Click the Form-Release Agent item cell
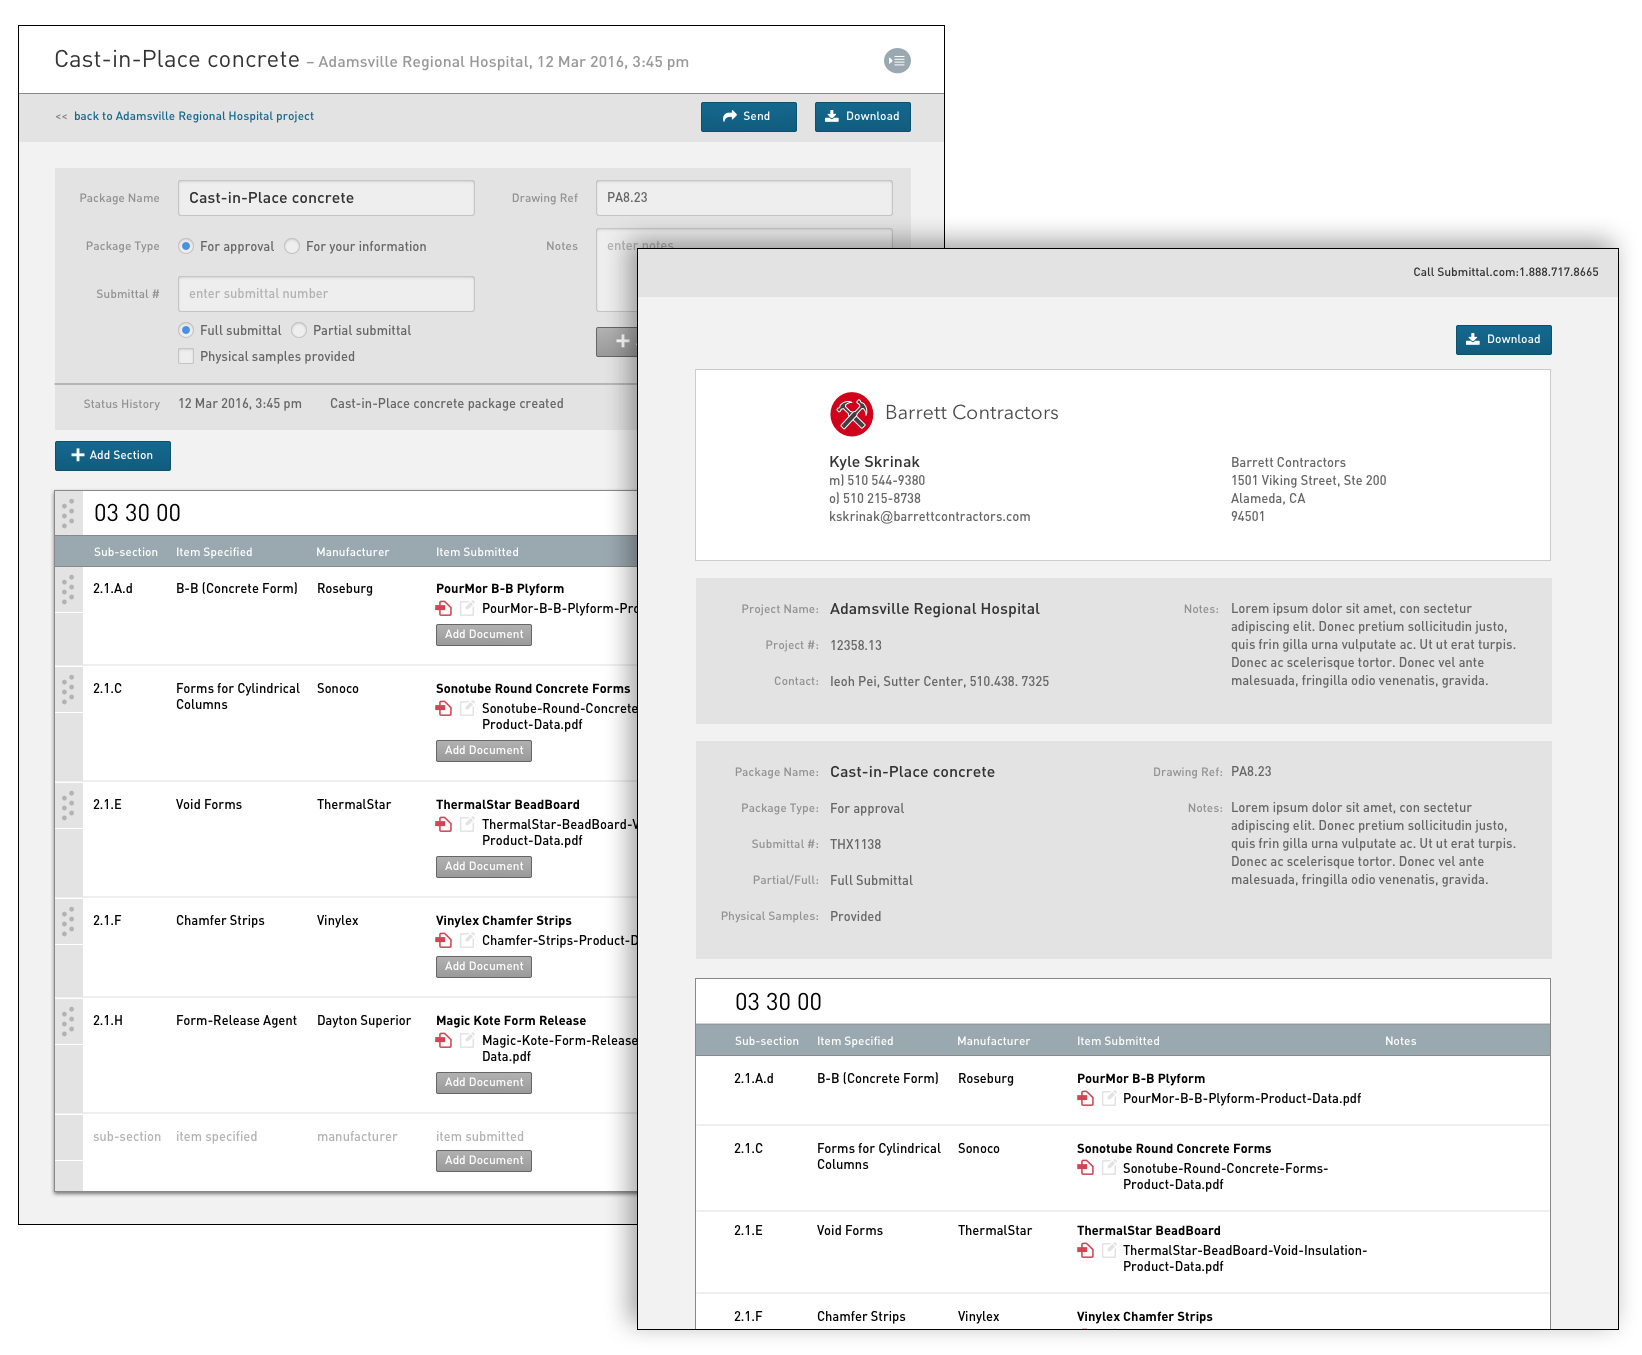Screen dimensions: 1642x1355 click(x=236, y=1021)
